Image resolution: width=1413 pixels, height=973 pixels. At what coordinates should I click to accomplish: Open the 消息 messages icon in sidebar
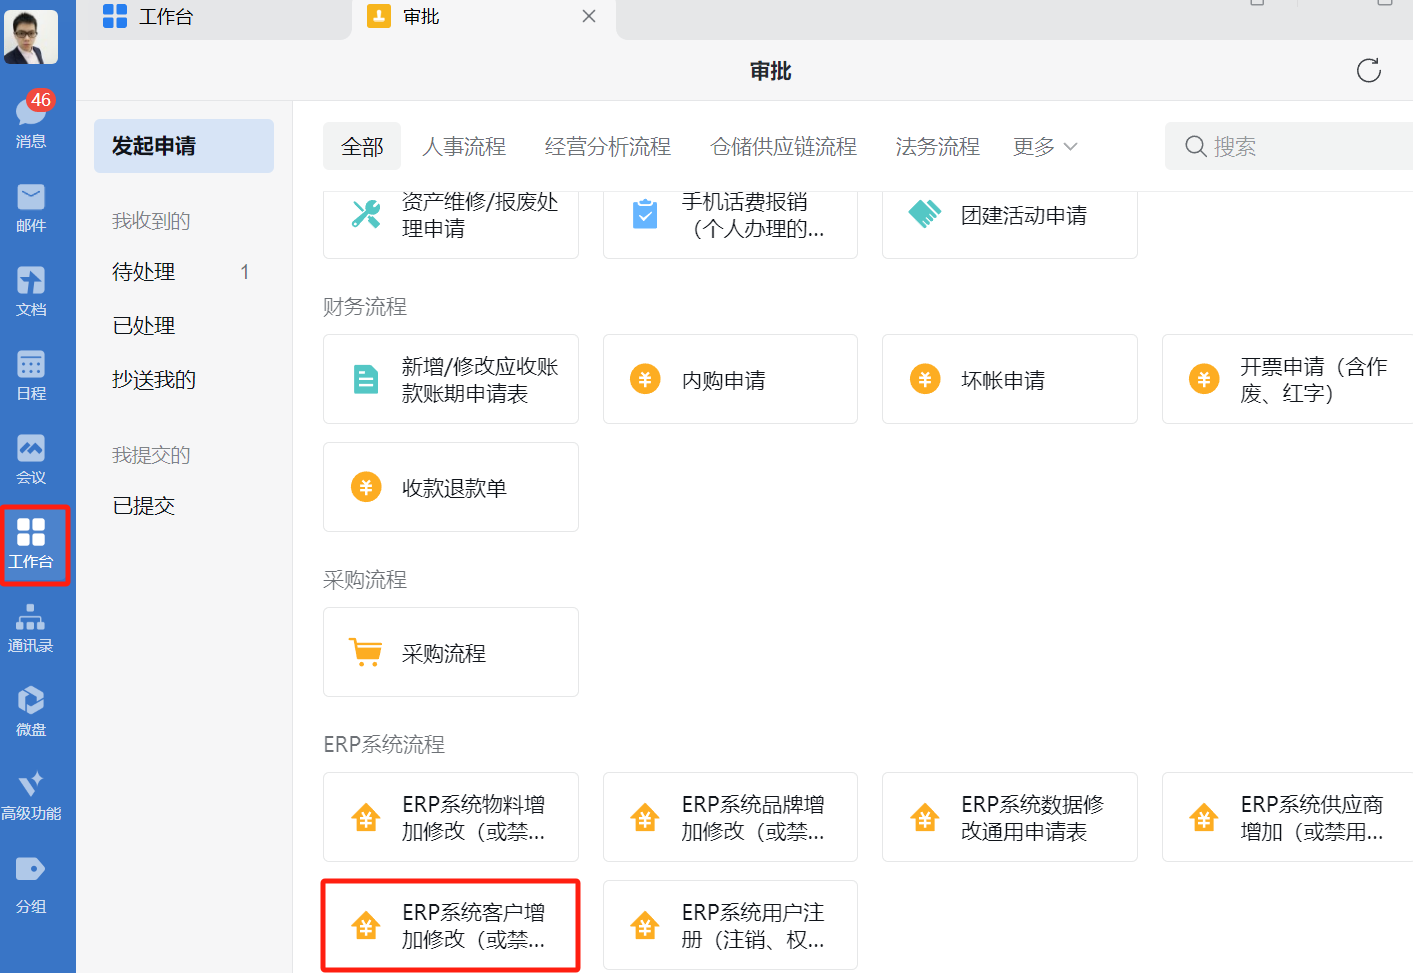pyautogui.click(x=31, y=120)
